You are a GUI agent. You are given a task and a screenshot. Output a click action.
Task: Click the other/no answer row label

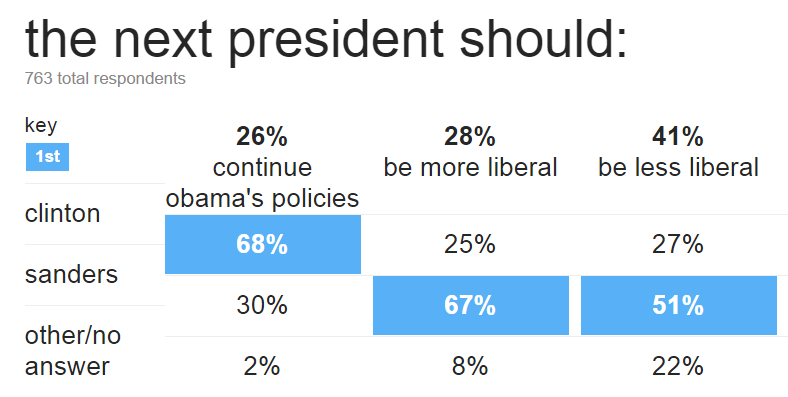point(73,351)
